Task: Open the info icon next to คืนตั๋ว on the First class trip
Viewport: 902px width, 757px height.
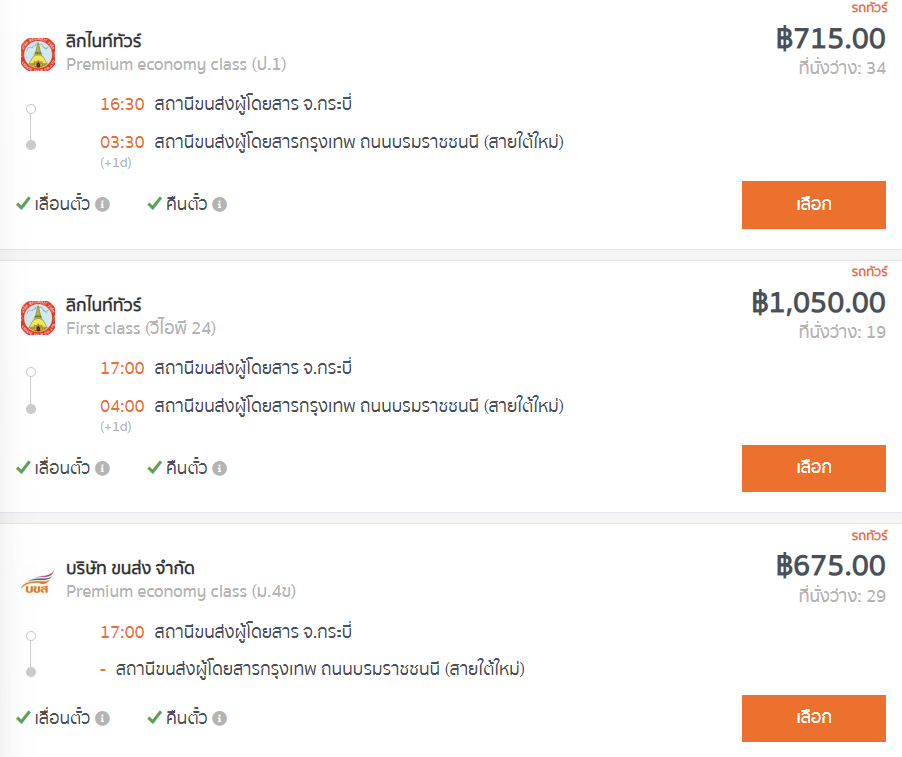Action: 220,468
